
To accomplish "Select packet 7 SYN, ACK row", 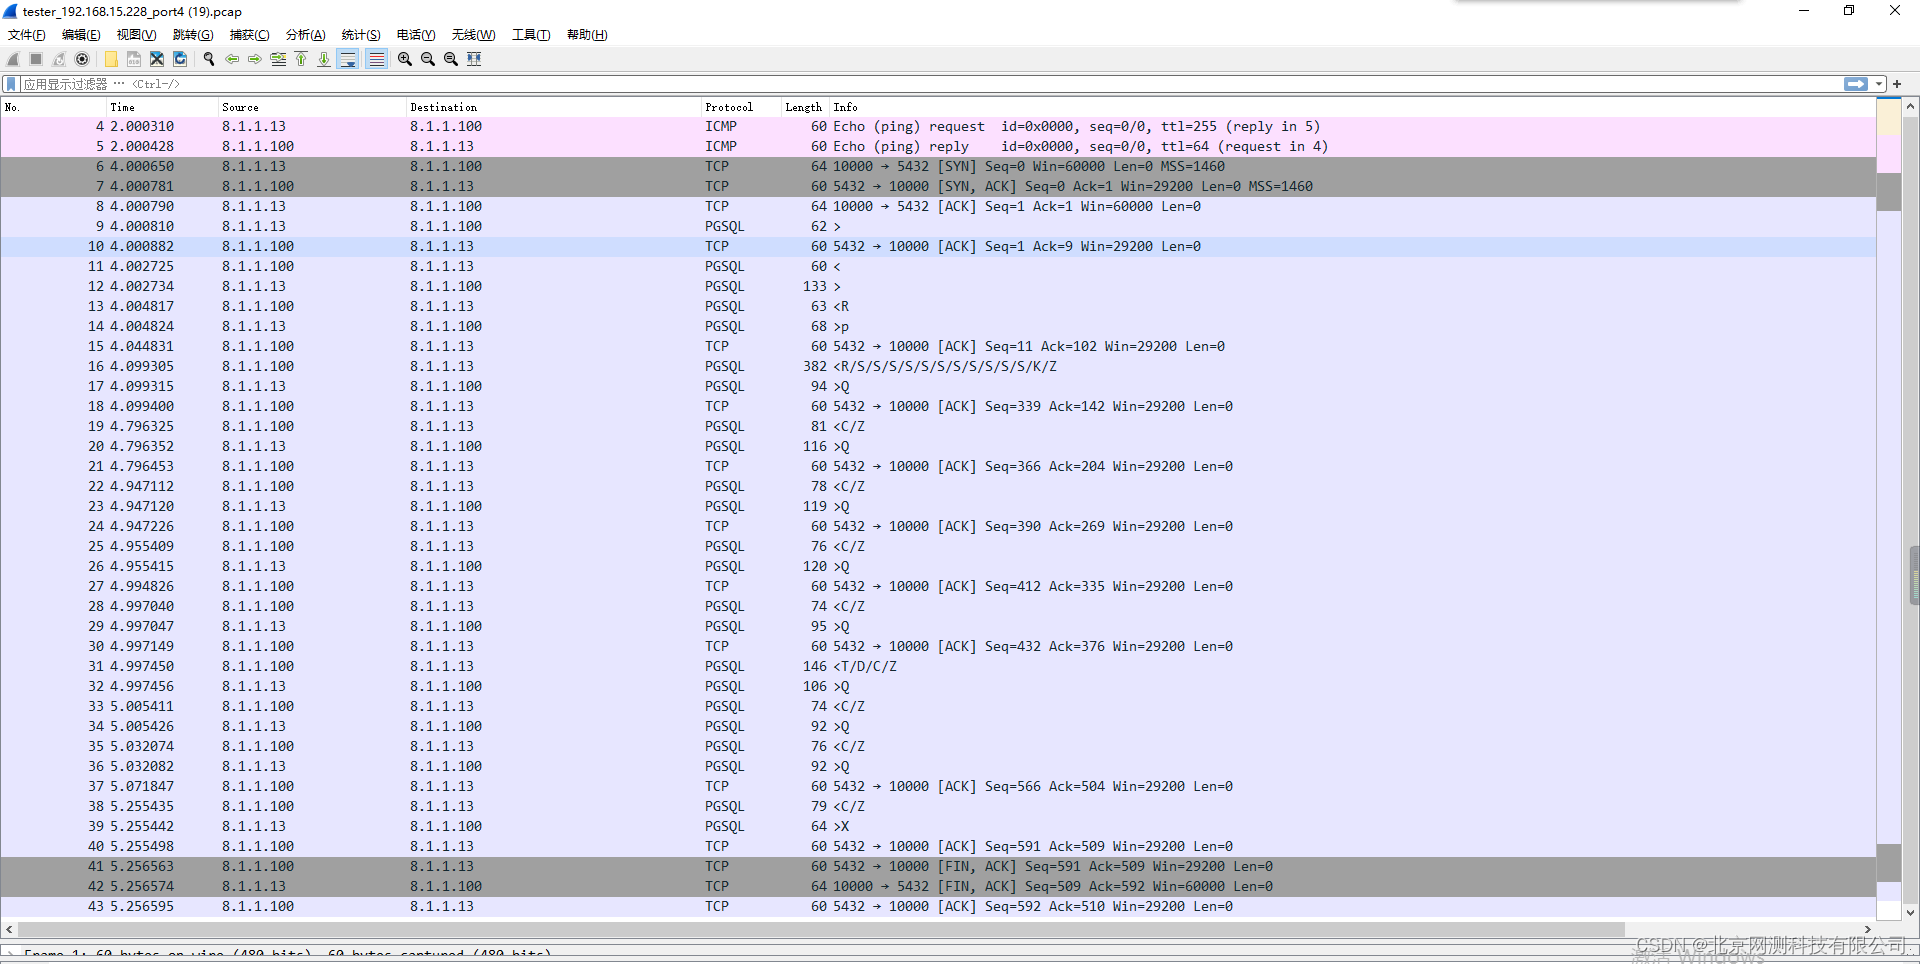I will tap(938, 187).
